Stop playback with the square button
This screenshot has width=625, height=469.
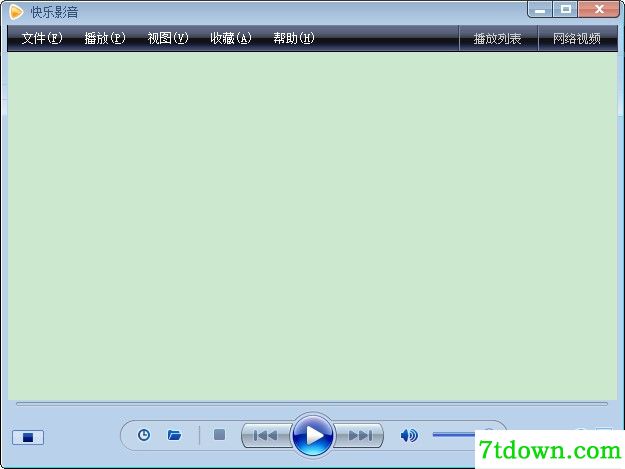219,435
